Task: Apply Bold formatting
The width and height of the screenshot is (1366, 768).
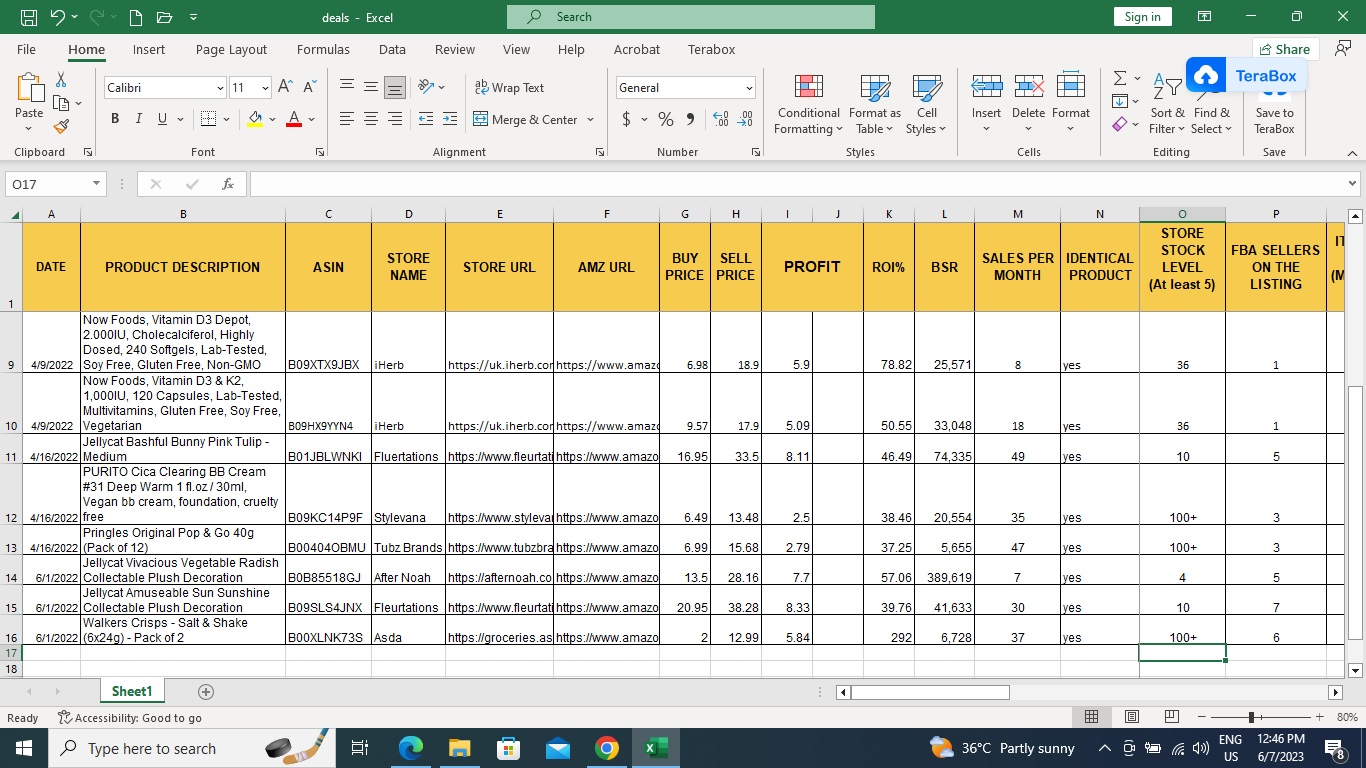Action: (115, 119)
